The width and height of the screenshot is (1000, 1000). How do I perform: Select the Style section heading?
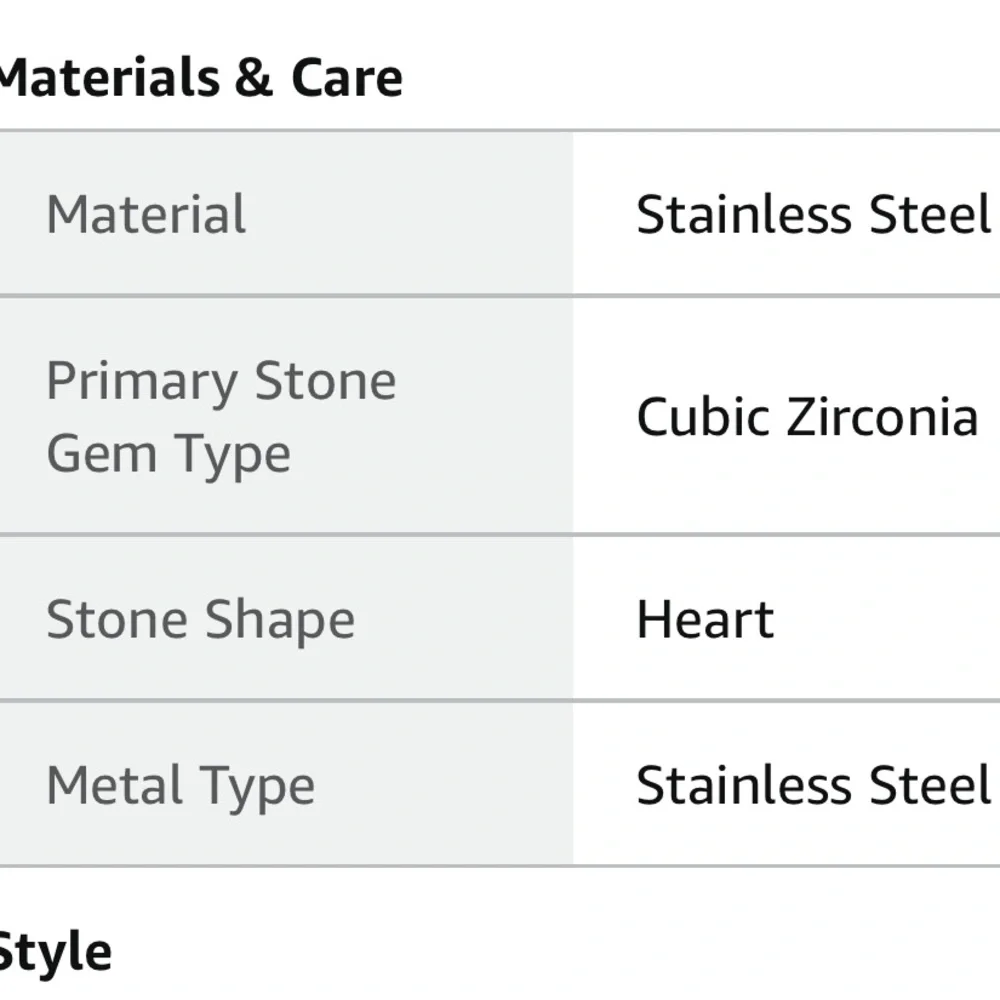click(x=55, y=952)
